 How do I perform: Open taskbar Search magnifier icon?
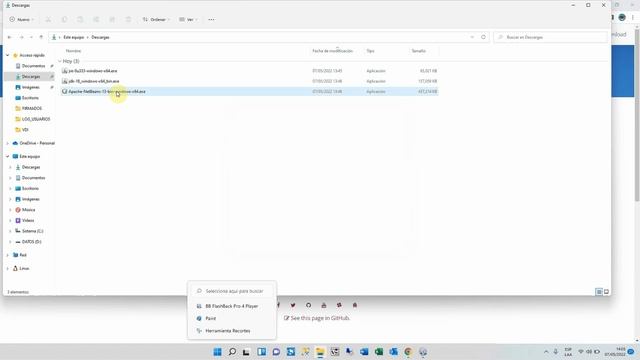click(x=232, y=352)
